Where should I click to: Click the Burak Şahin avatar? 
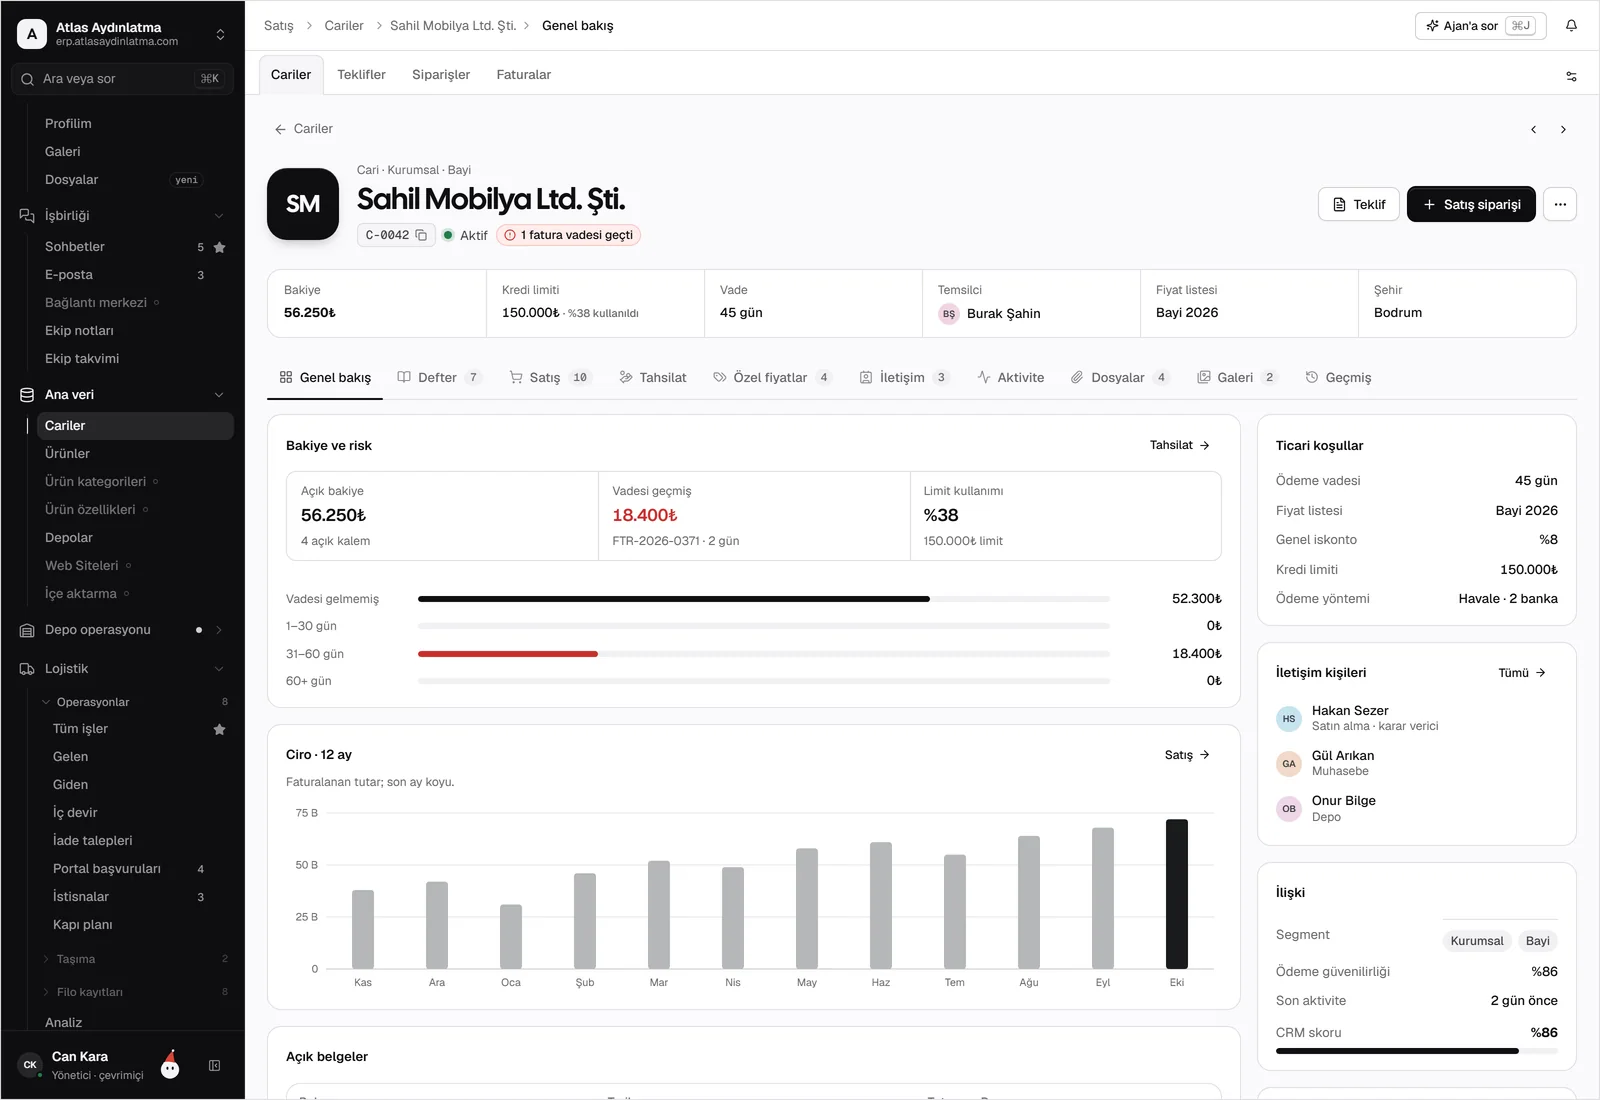949,314
